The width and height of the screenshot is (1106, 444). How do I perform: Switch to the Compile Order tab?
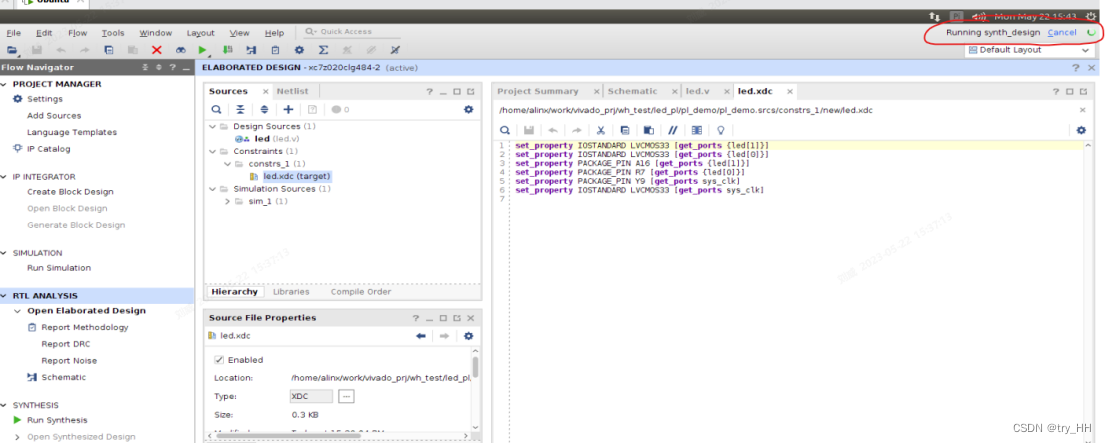pyautogui.click(x=360, y=292)
